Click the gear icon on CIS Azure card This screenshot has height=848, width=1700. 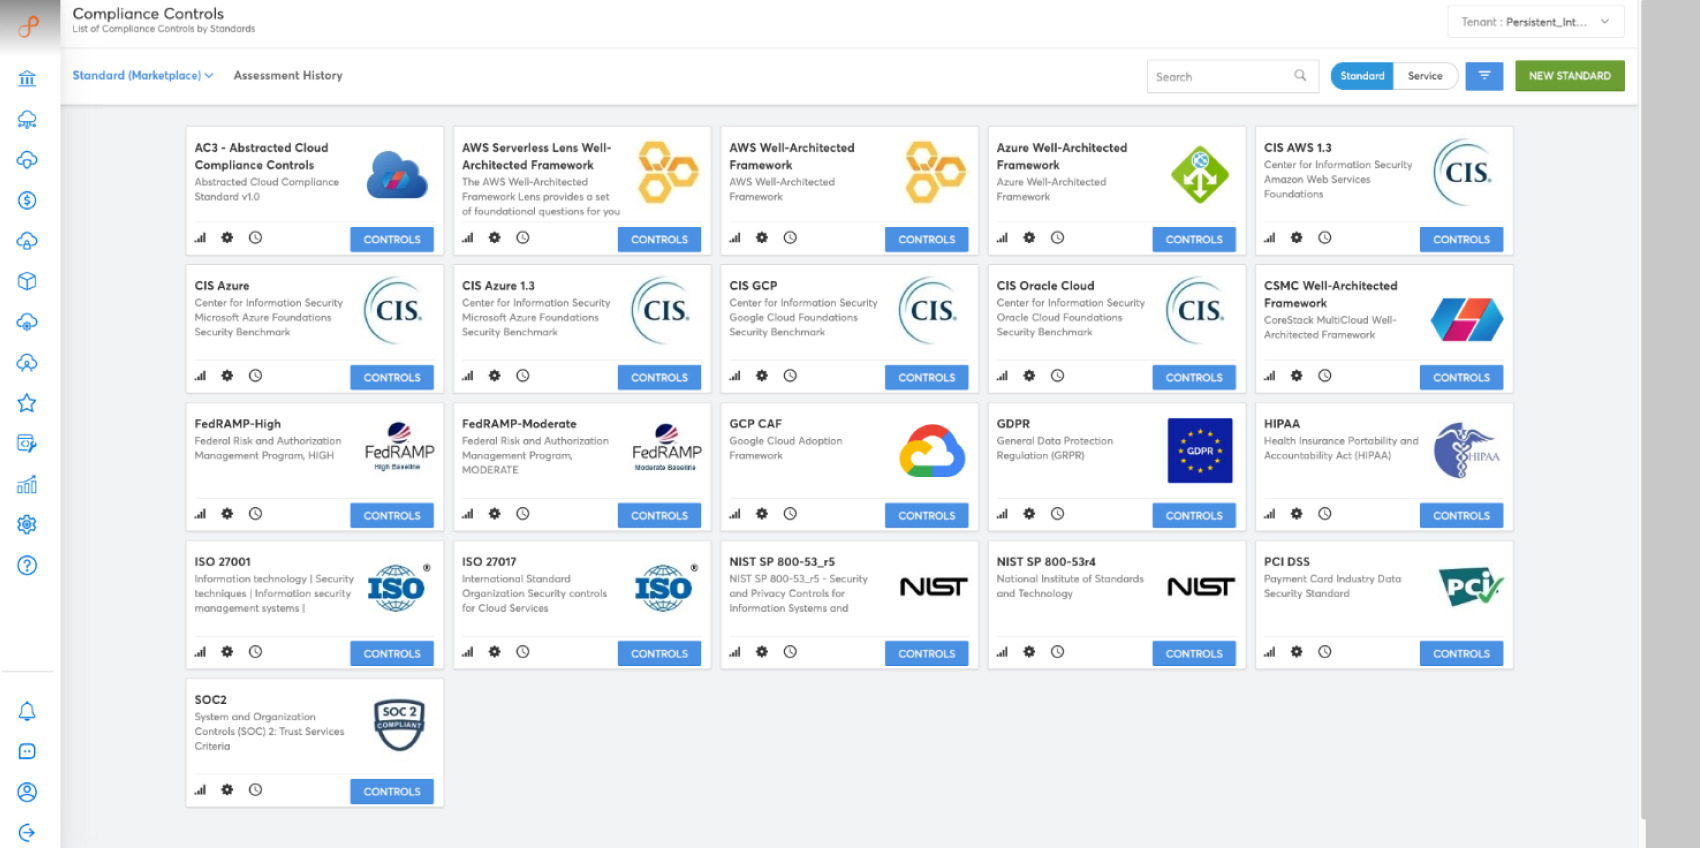tap(227, 376)
